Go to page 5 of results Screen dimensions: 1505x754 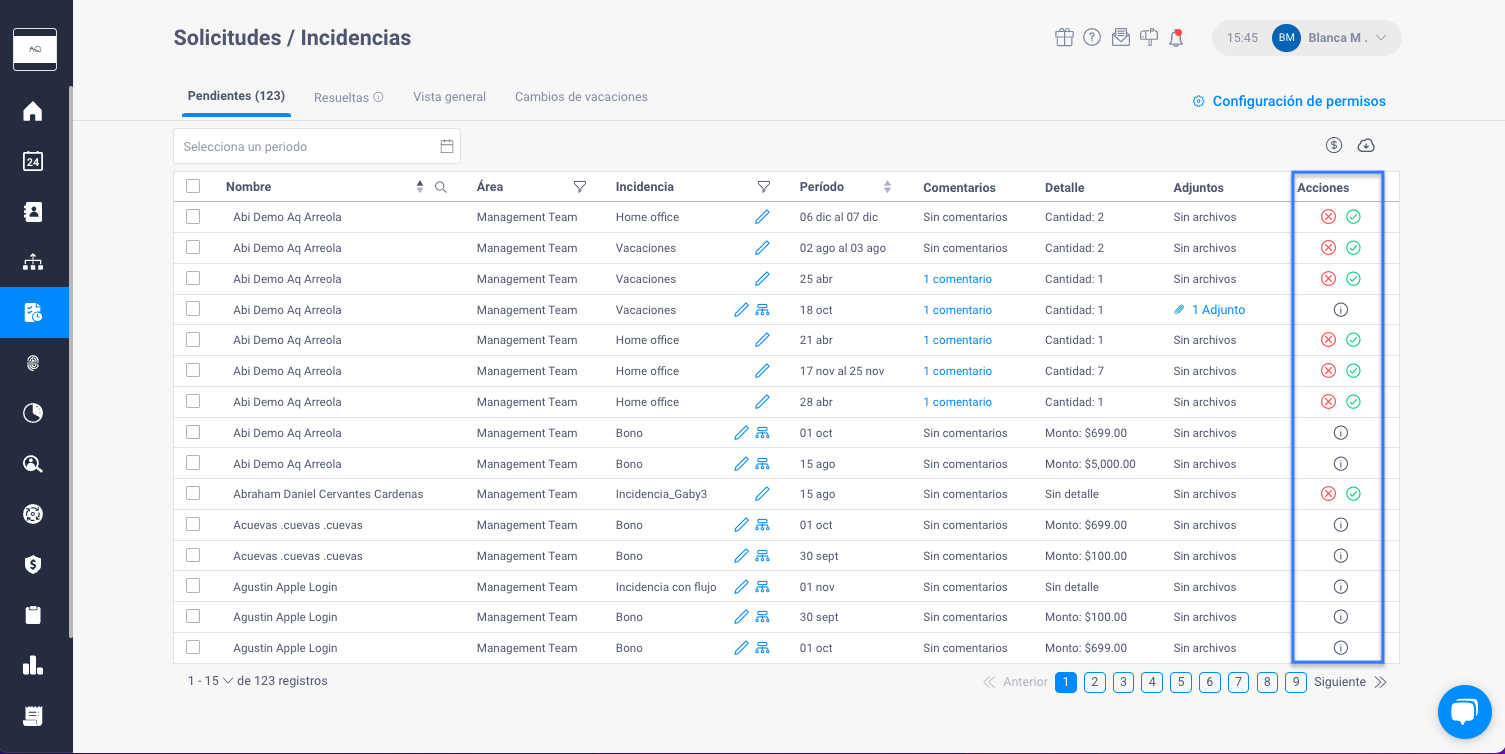(x=1181, y=682)
